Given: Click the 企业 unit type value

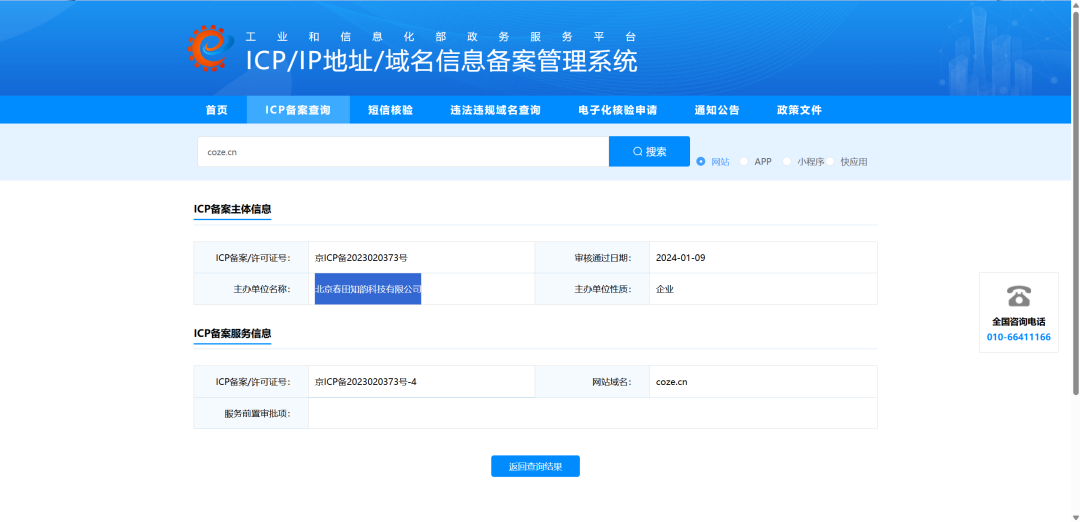Looking at the screenshot, I should [665, 289].
